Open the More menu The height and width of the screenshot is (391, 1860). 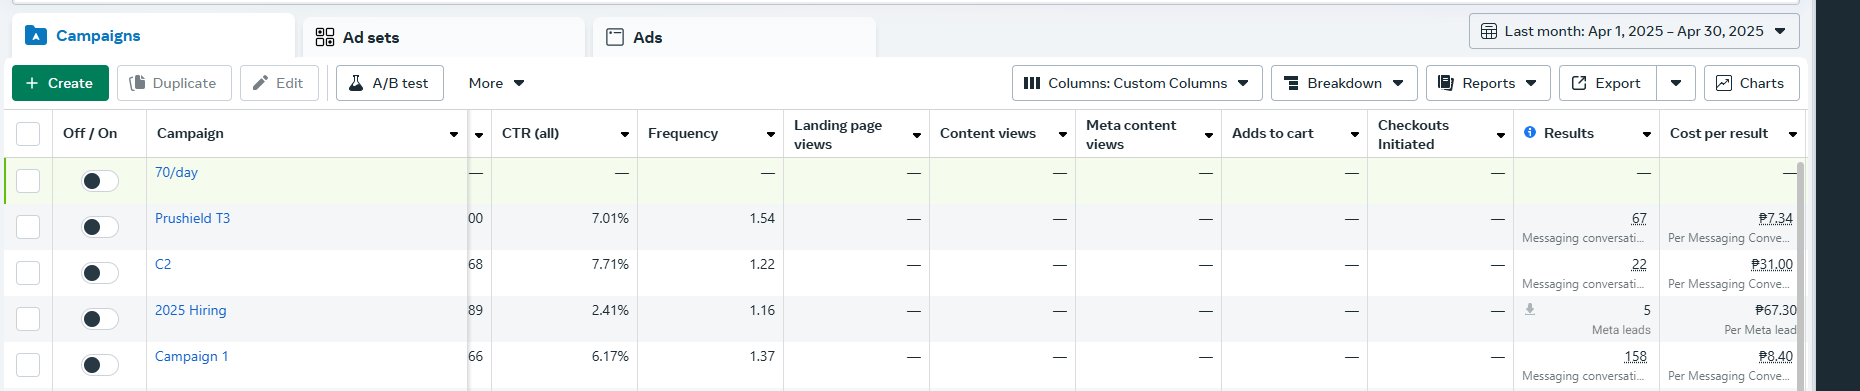496,83
